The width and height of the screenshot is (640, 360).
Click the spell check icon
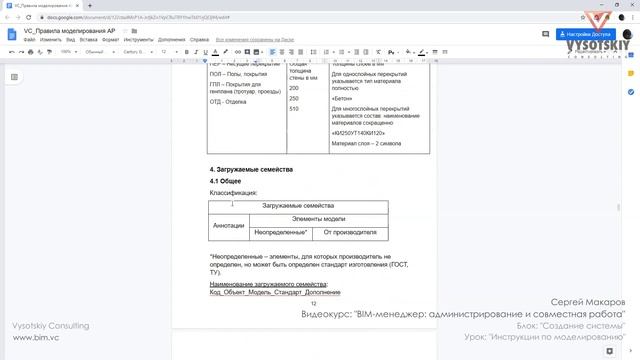click(40, 52)
